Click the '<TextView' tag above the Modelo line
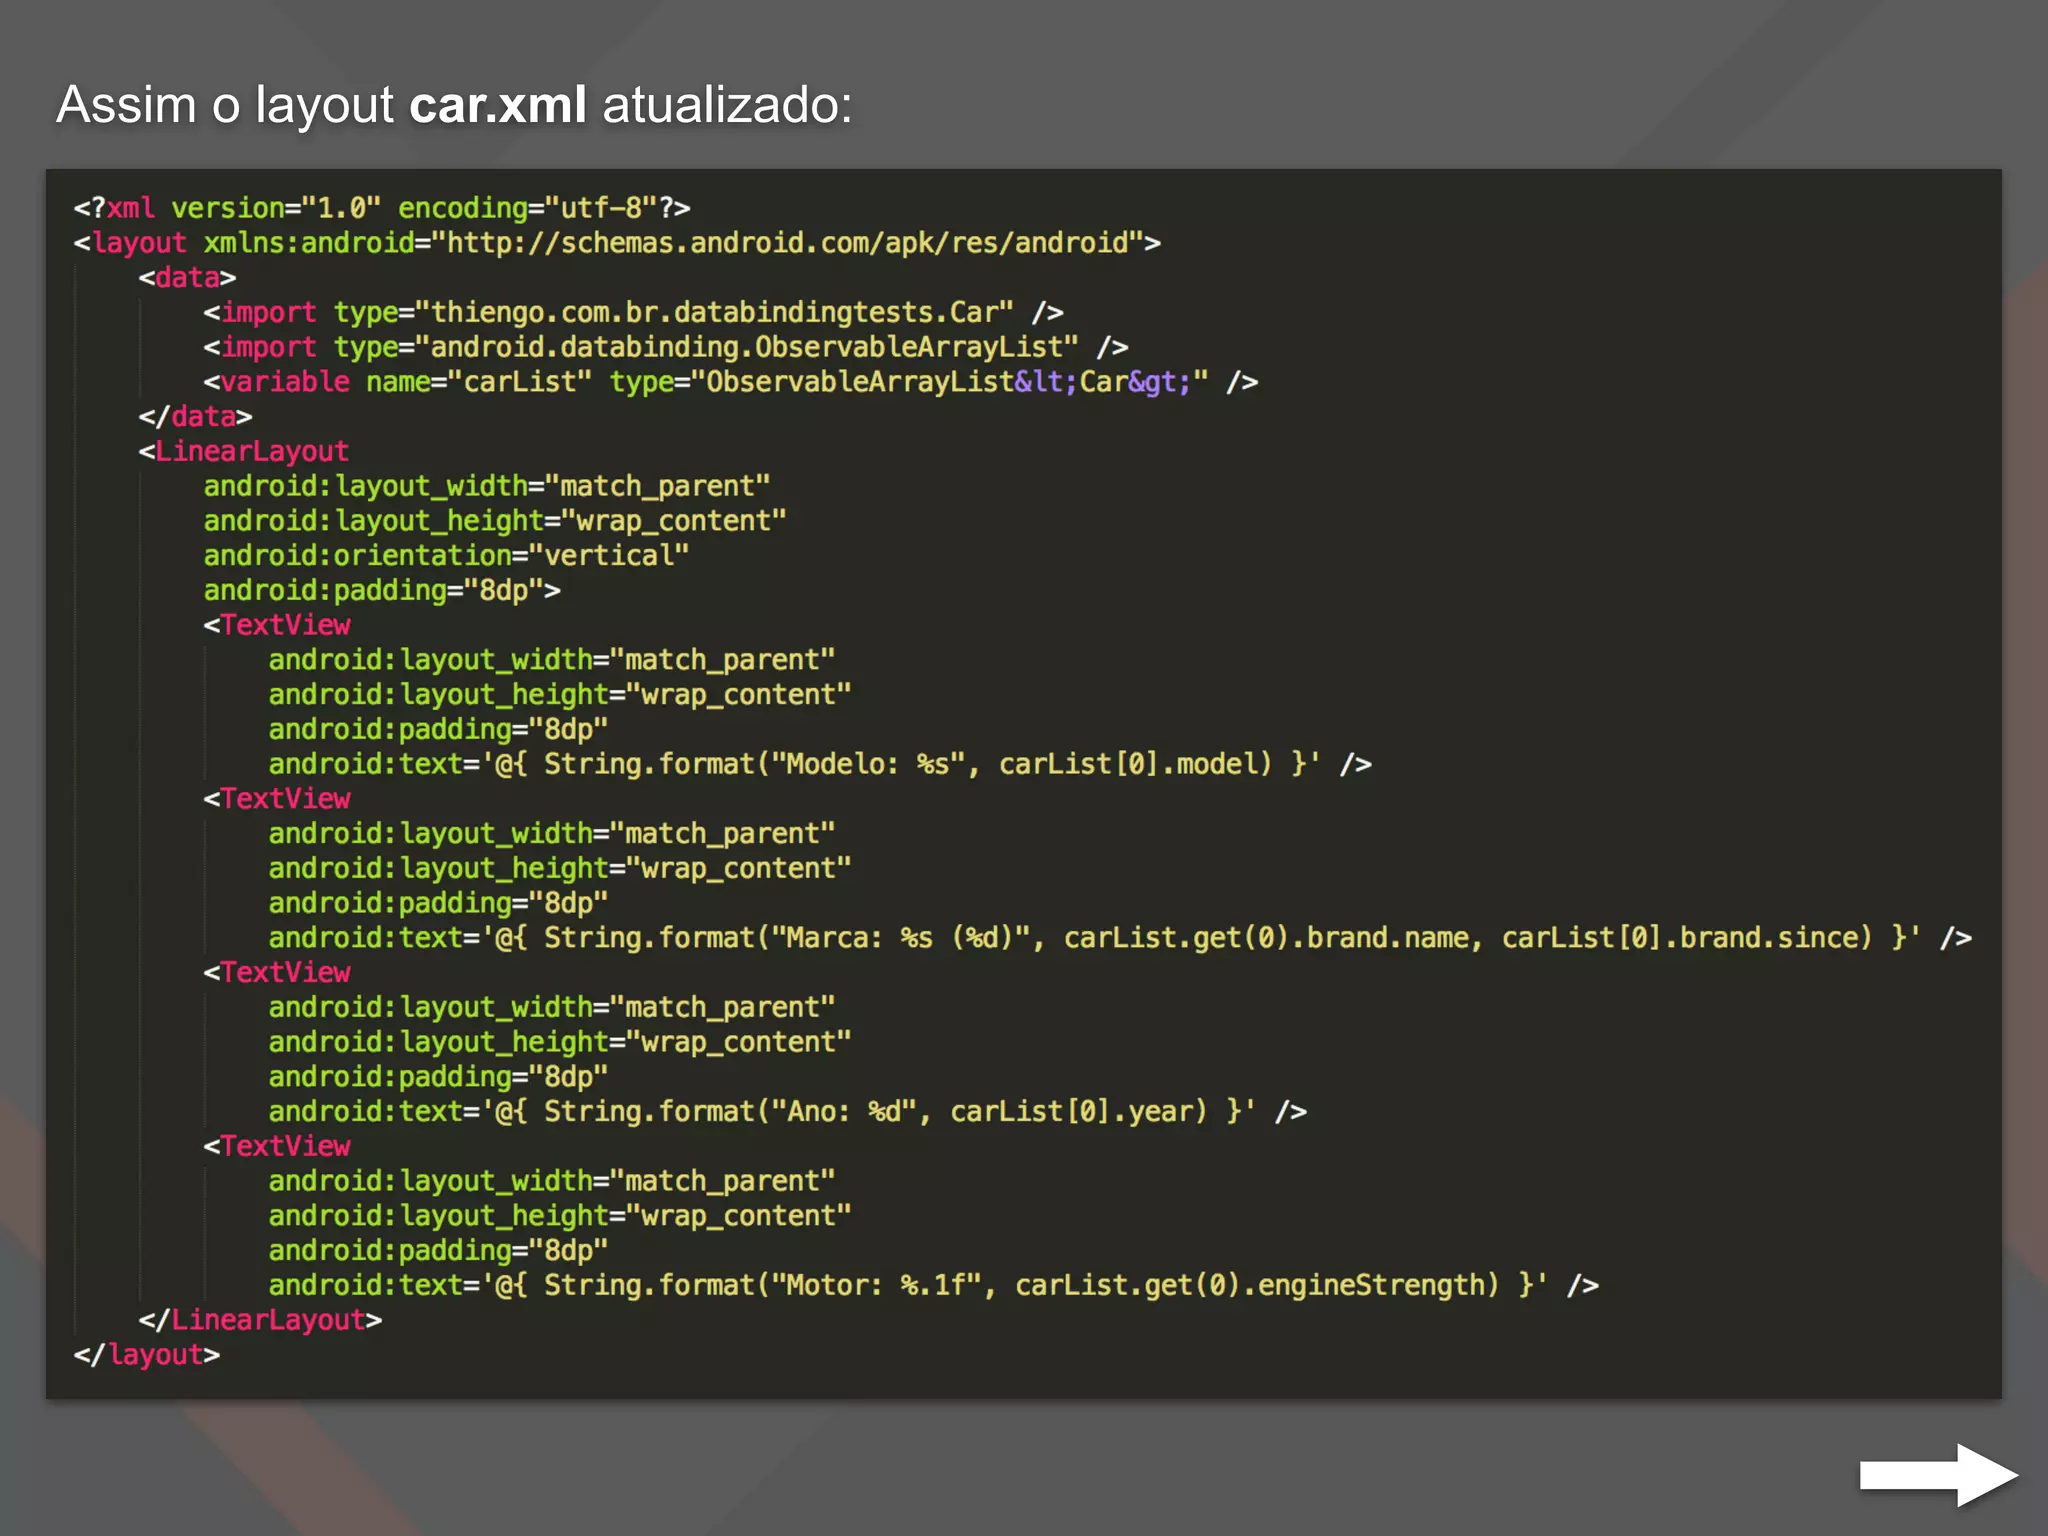Image resolution: width=2048 pixels, height=1536 pixels. coord(277,625)
